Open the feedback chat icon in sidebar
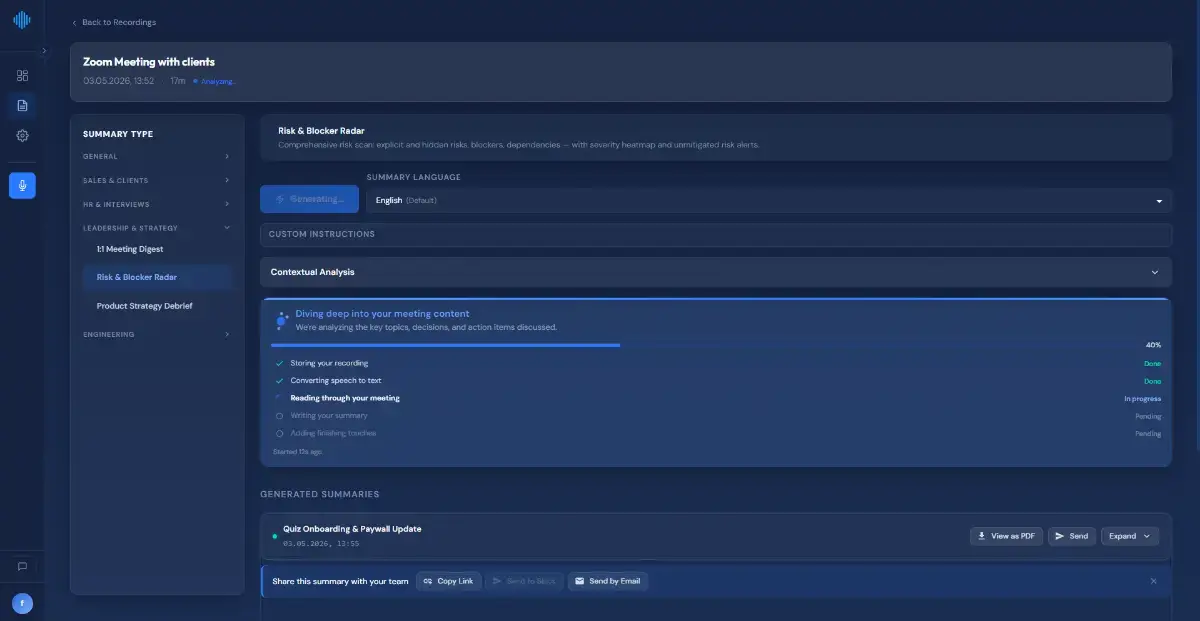 click(x=22, y=566)
